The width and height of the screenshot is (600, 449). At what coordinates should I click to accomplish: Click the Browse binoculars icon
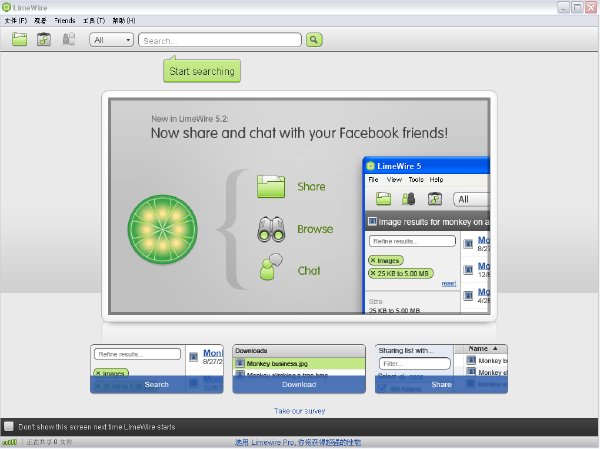point(271,229)
